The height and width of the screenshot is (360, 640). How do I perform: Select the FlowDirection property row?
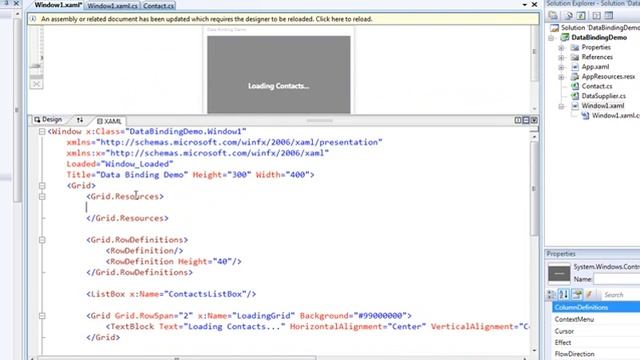(x=596, y=354)
